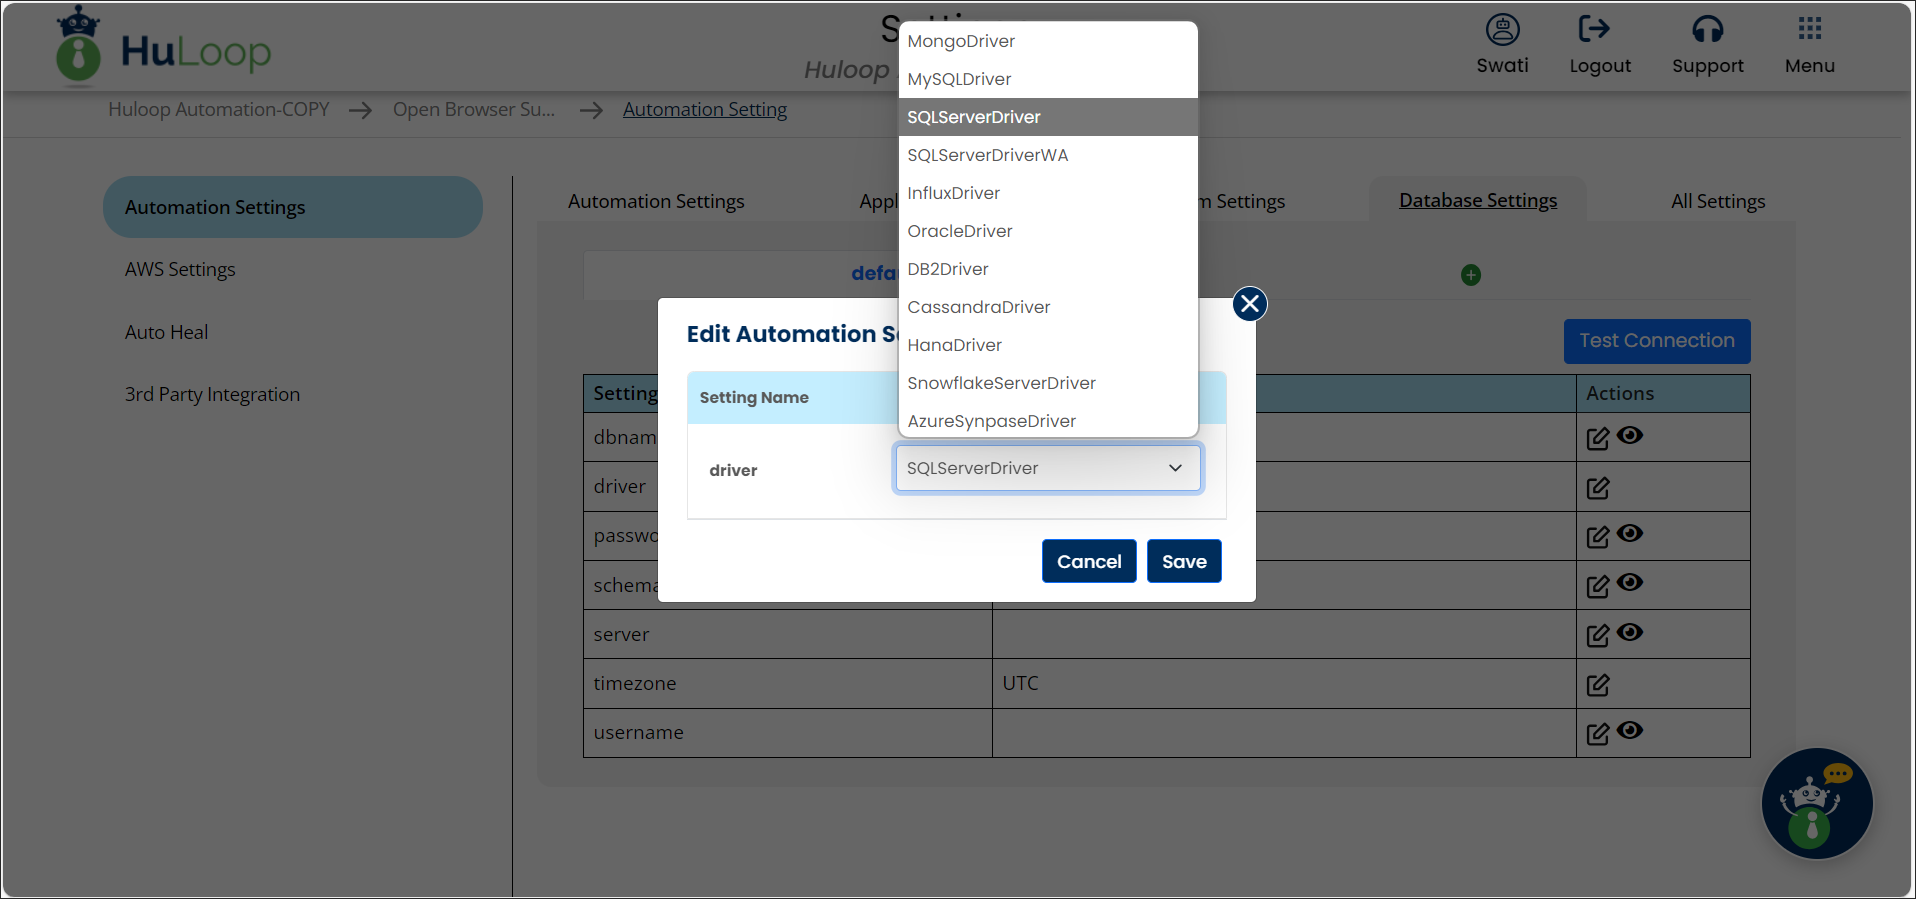Open Auto Heal sidebar item
Viewport: 1916px width, 899px height.
[166, 332]
